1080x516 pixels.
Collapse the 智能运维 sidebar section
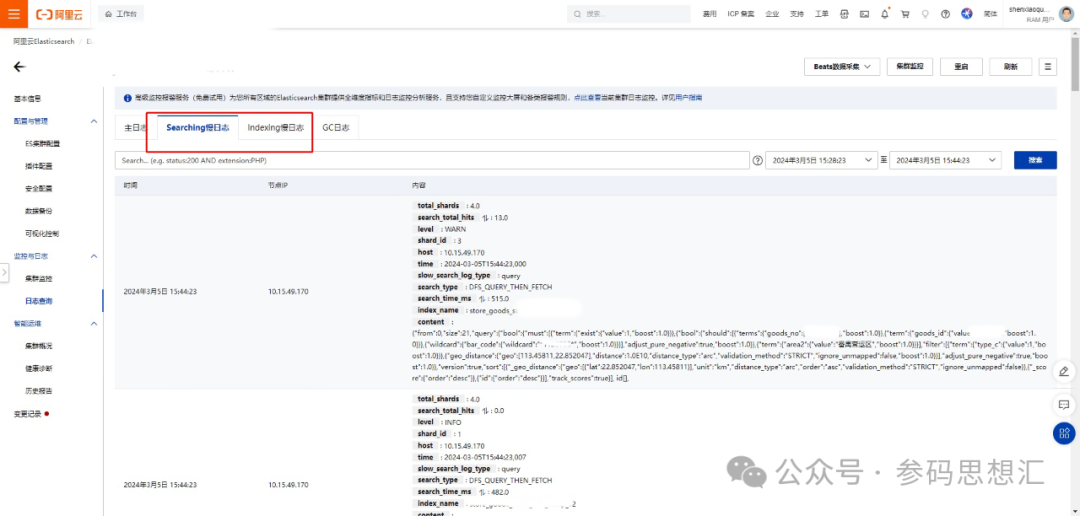[94, 323]
